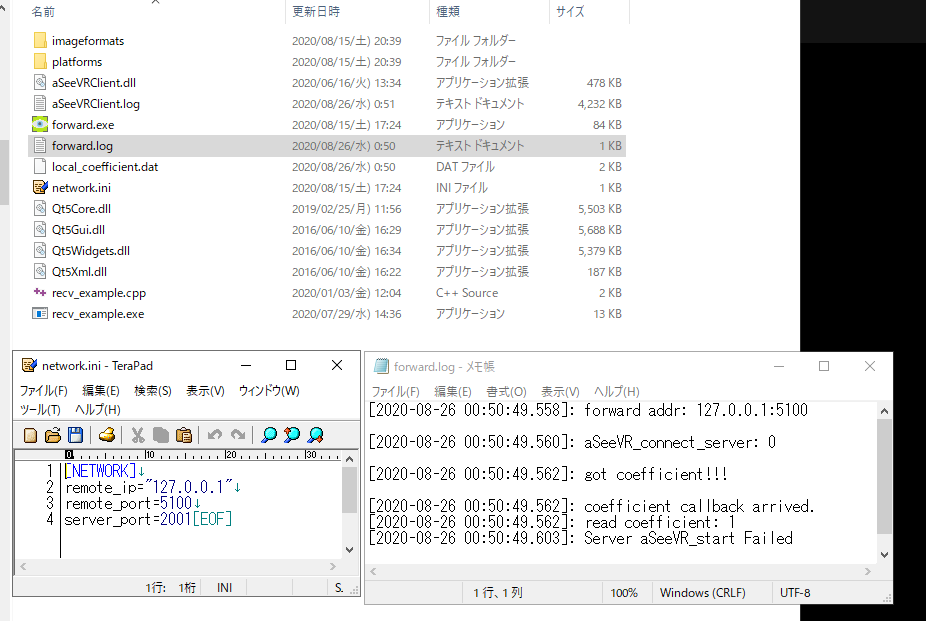The width and height of the screenshot is (926, 621).
Task: Save the file with TeraPad's floppy icon
Action: click(74, 435)
